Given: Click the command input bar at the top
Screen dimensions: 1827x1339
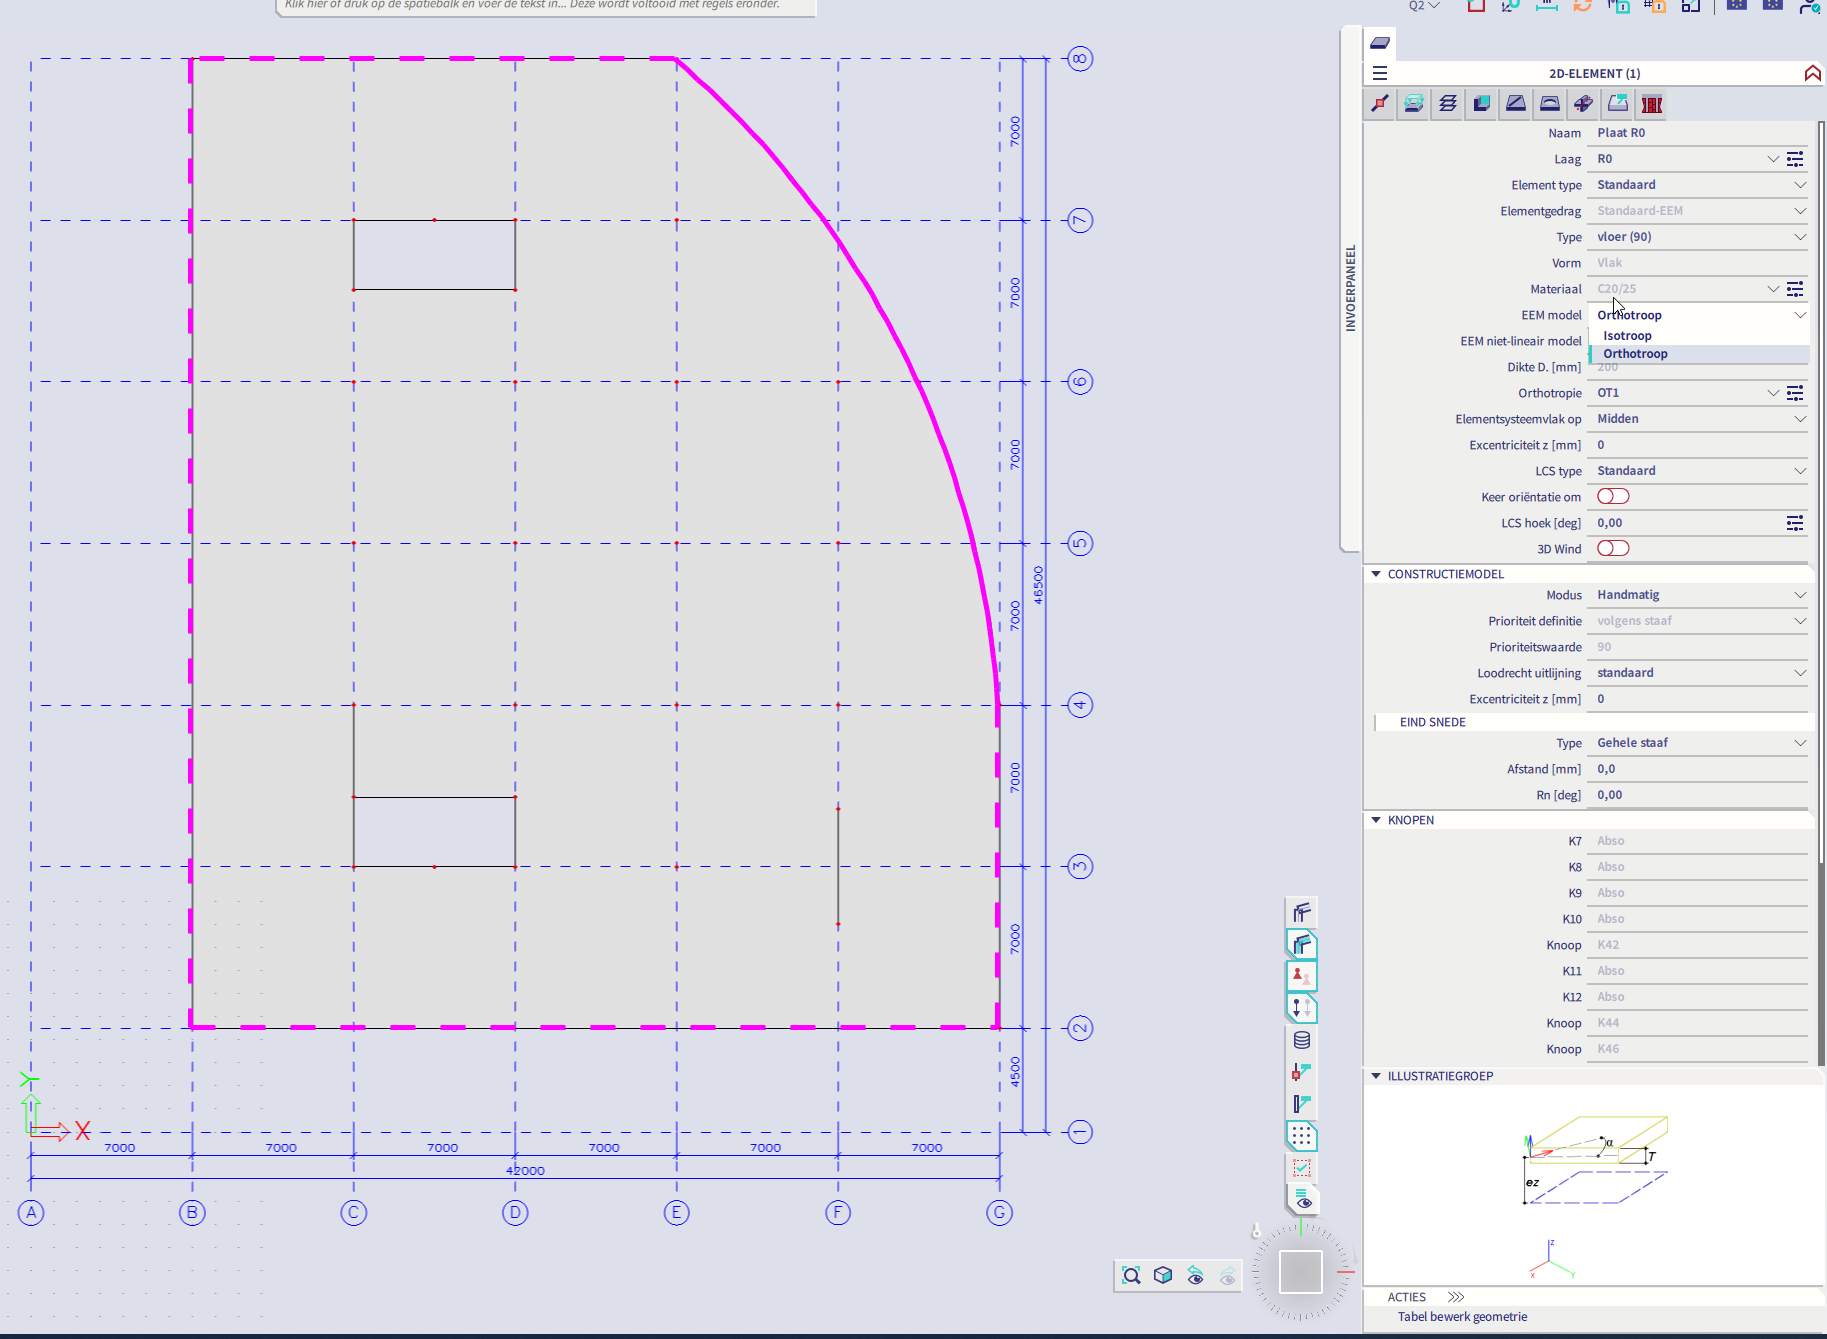Looking at the screenshot, I should [x=545, y=5].
